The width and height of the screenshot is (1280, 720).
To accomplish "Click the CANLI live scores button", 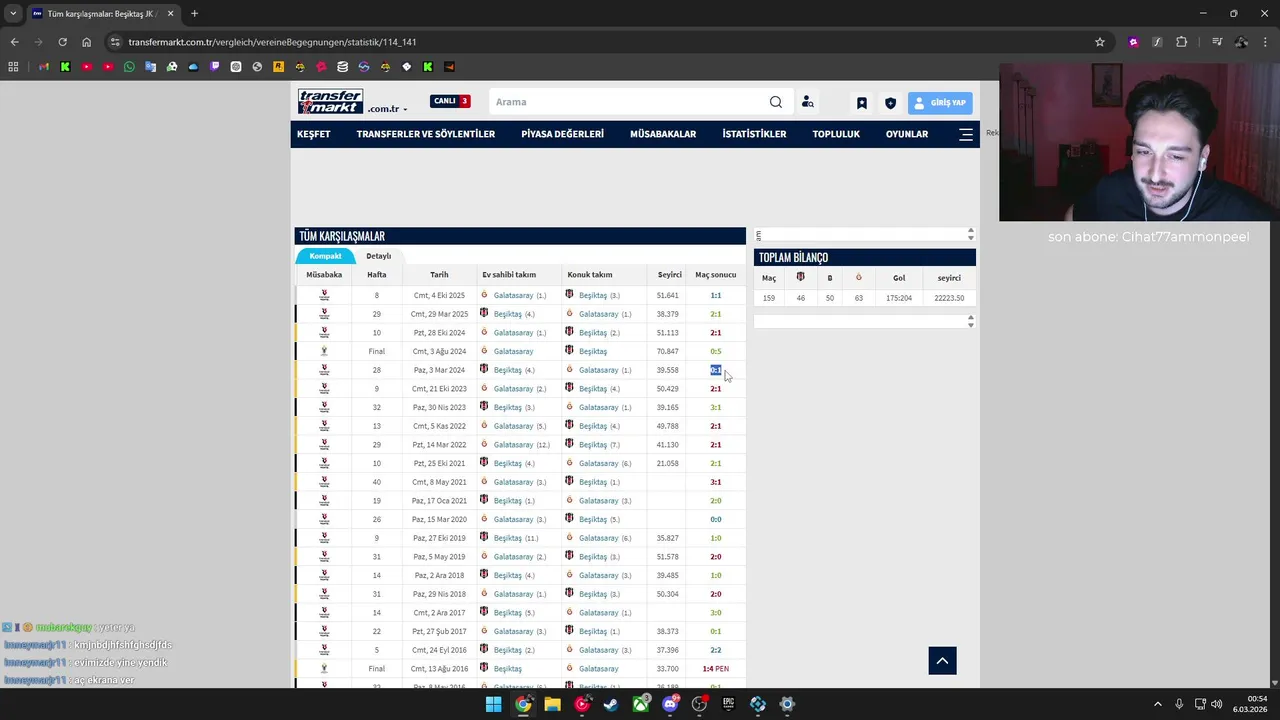I will 450,101.
